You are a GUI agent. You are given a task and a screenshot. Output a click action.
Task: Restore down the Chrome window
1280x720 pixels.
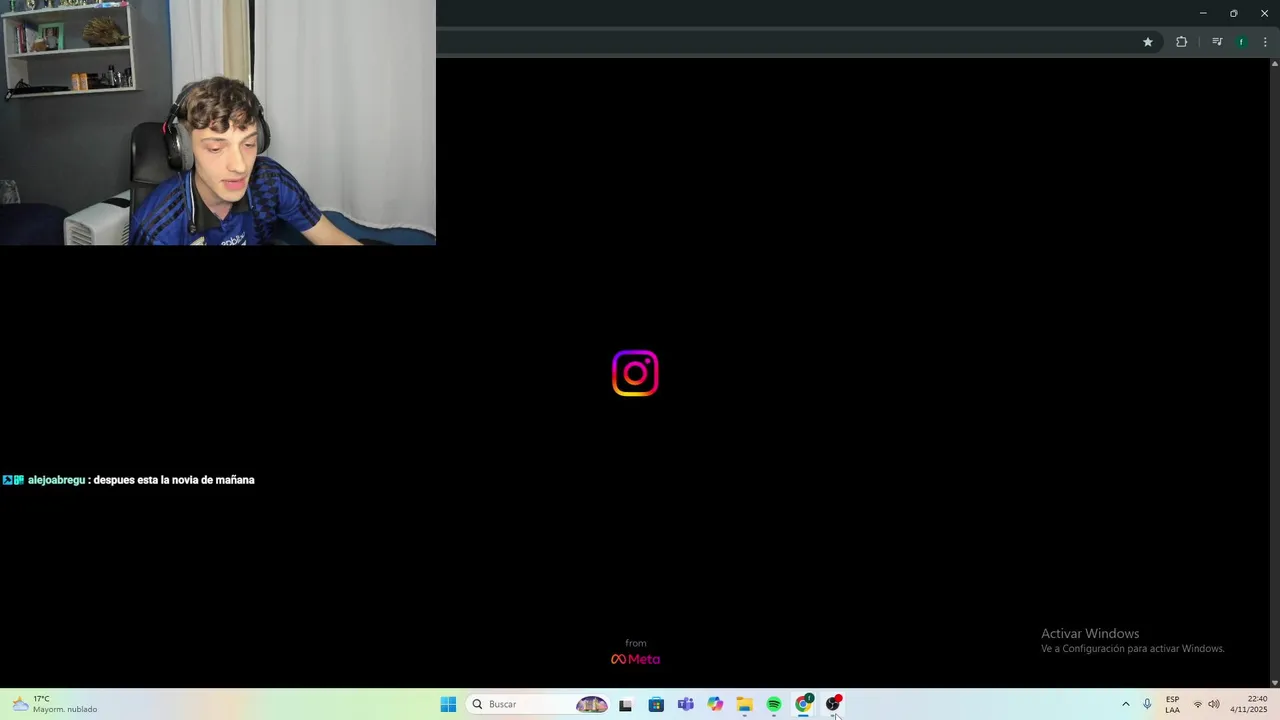tap(1233, 13)
